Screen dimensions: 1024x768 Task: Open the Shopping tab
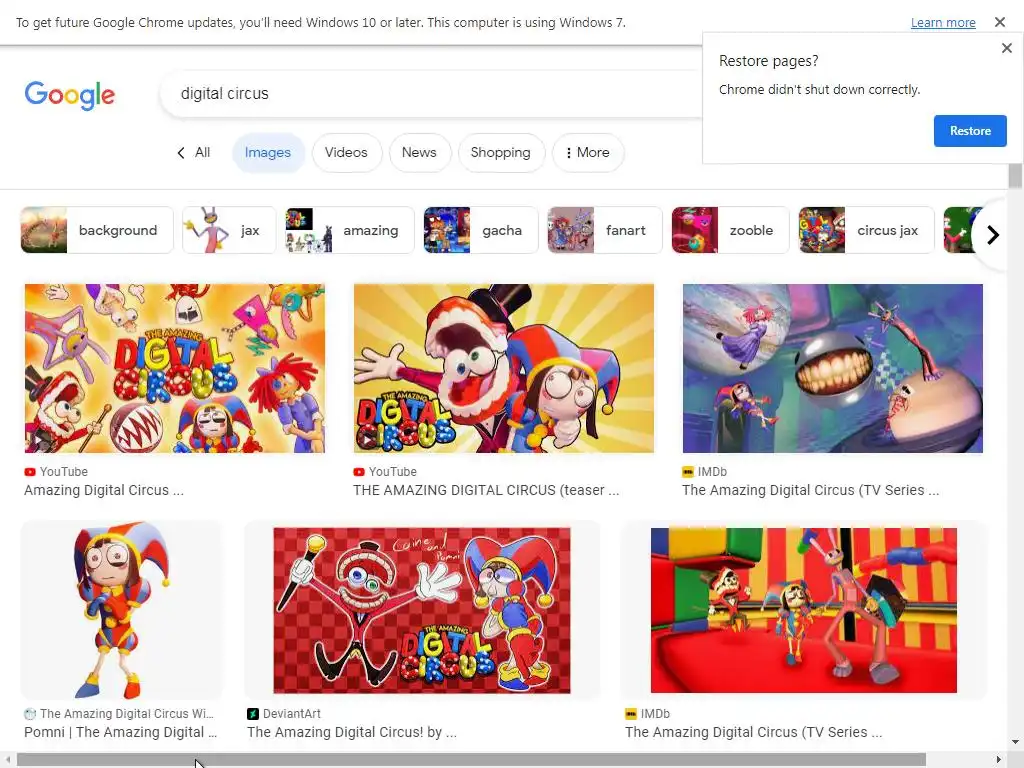tap(501, 153)
